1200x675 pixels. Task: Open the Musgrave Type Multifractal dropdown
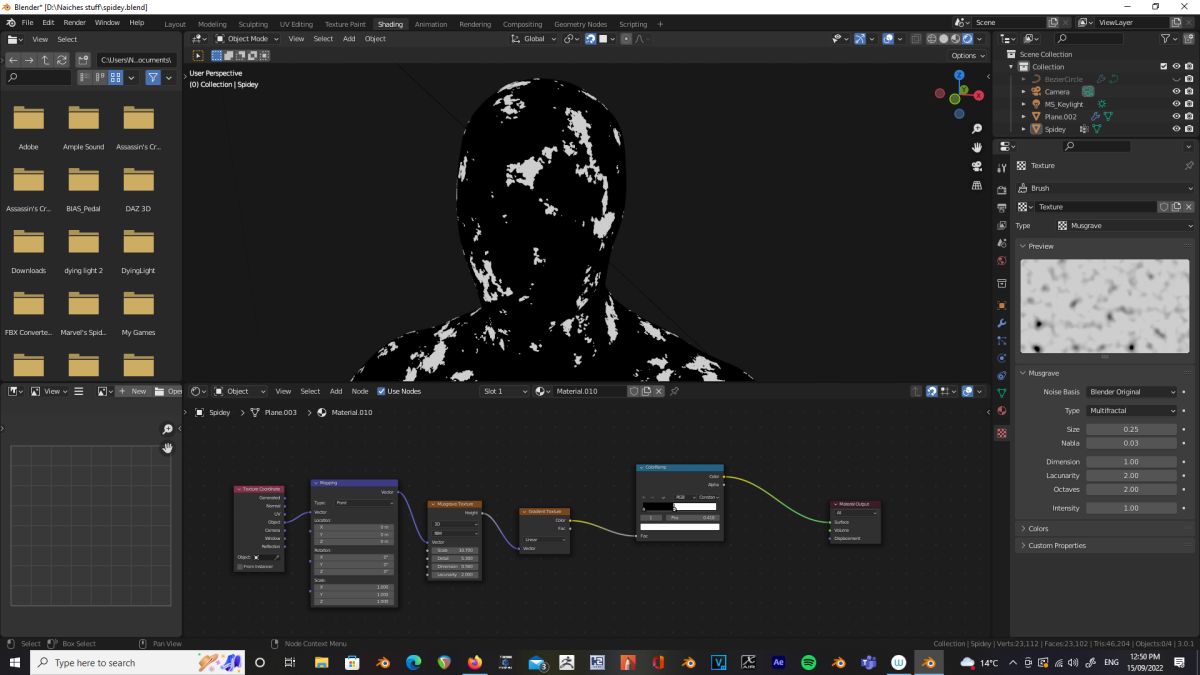1132,411
